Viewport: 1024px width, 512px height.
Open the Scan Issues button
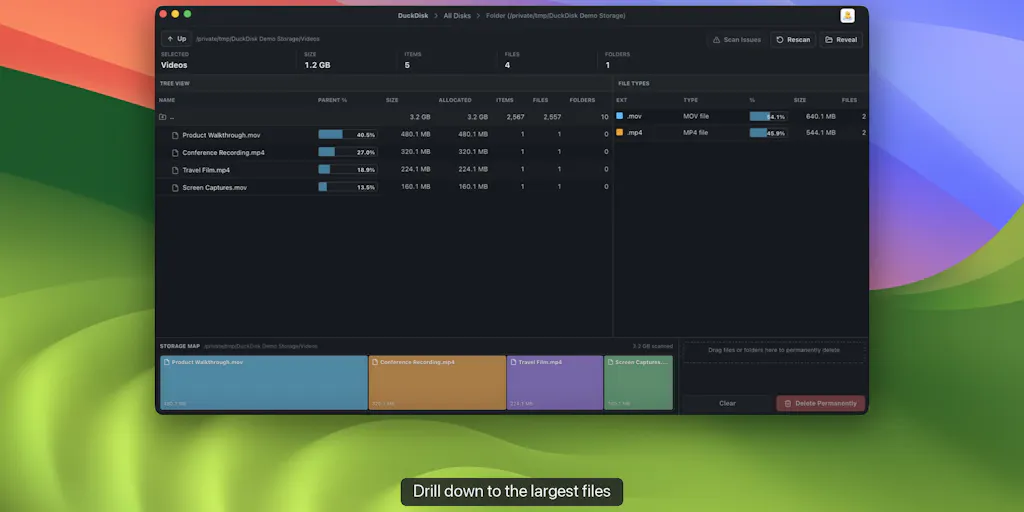(737, 40)
